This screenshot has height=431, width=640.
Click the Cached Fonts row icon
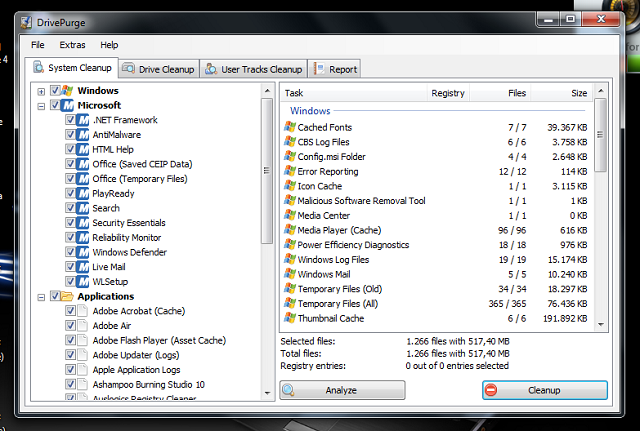(x=290, y=127)
